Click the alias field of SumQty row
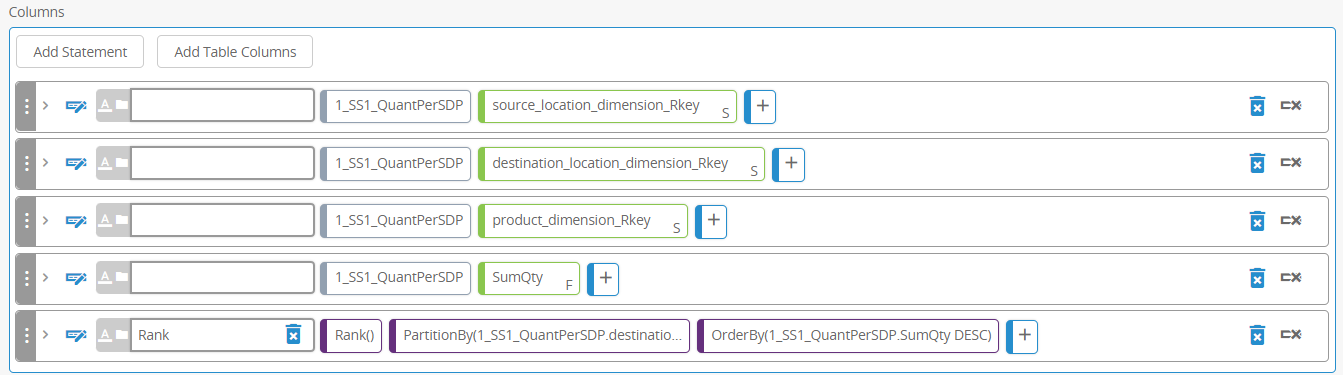This screenshot has height=375, width=1343. point(222,278)
